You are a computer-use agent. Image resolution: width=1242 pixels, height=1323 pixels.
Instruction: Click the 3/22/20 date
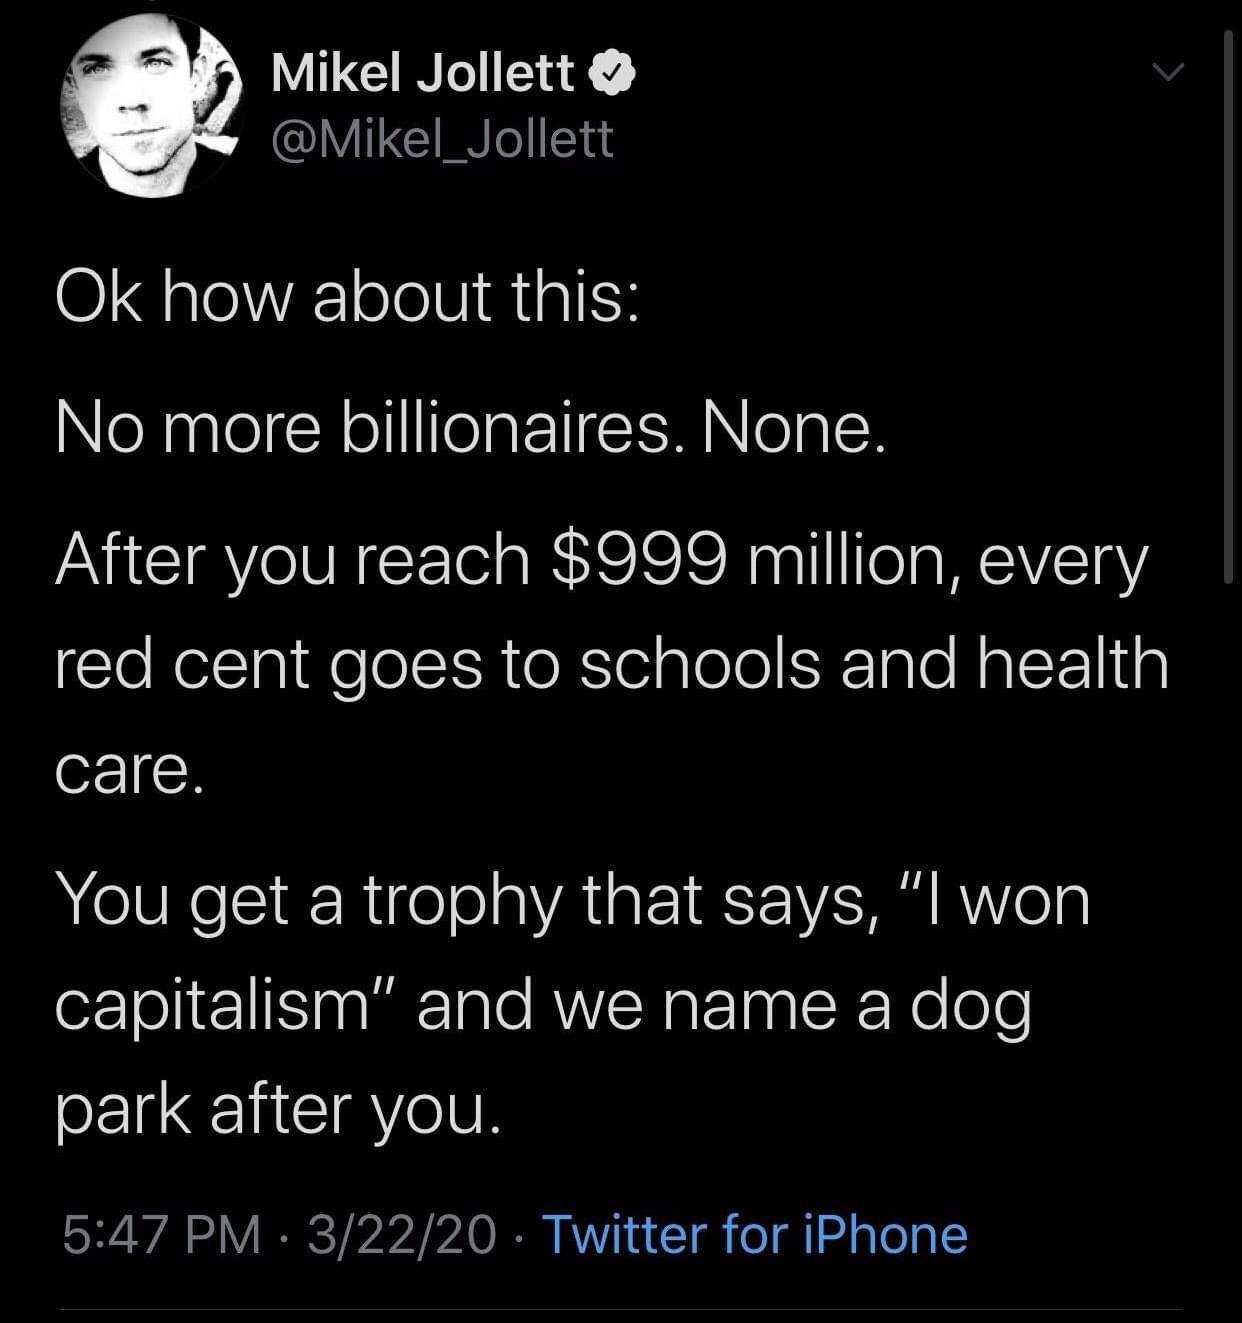pyautogui.click(x=401, y=1234)
